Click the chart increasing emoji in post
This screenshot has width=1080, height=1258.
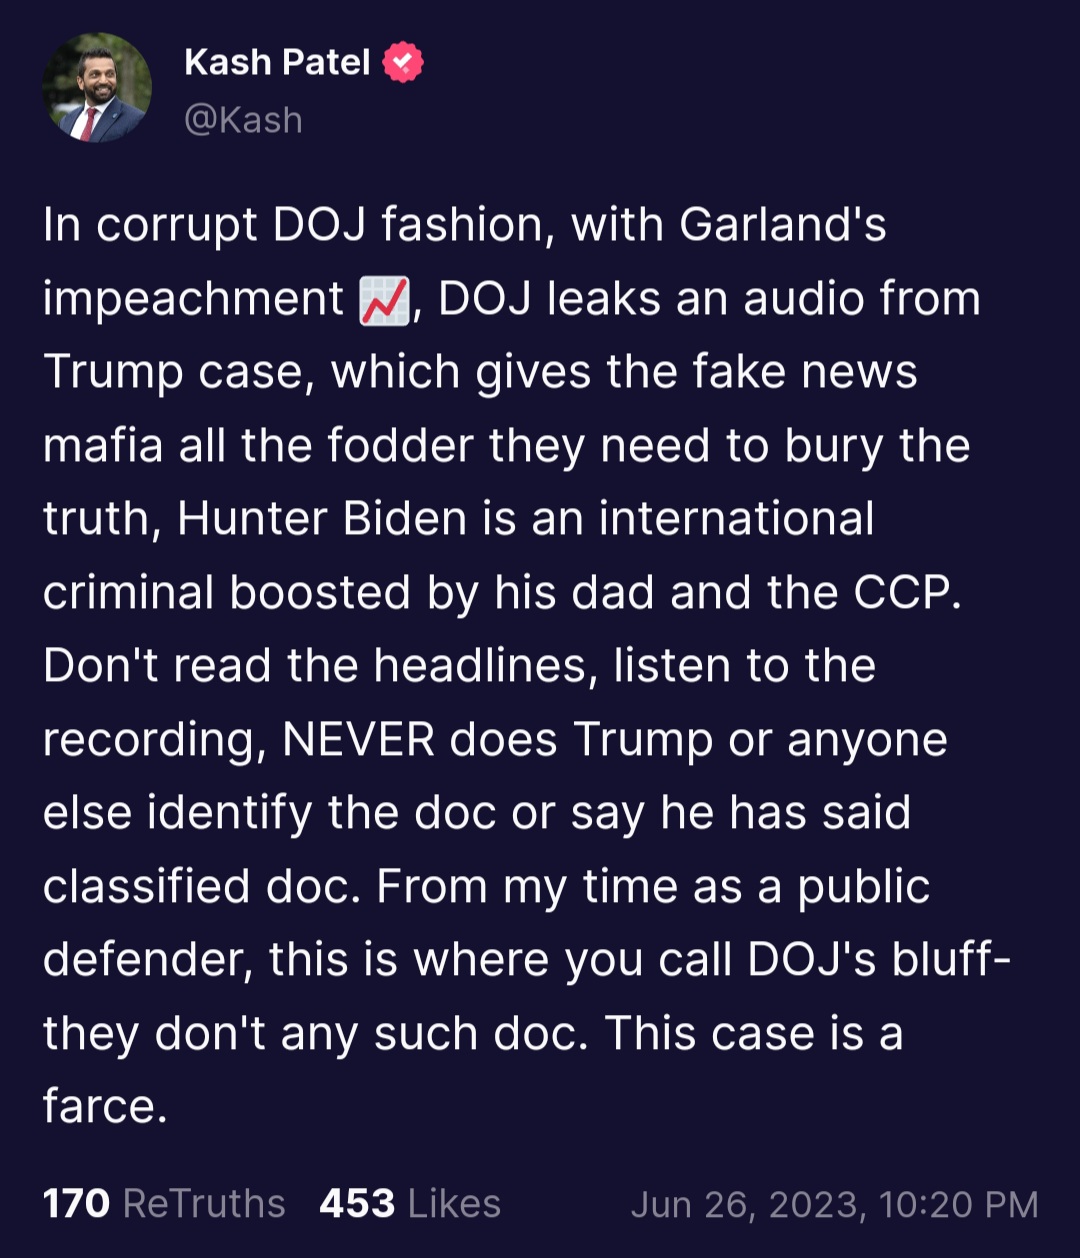pyautogui.click(x=384, y=300)
